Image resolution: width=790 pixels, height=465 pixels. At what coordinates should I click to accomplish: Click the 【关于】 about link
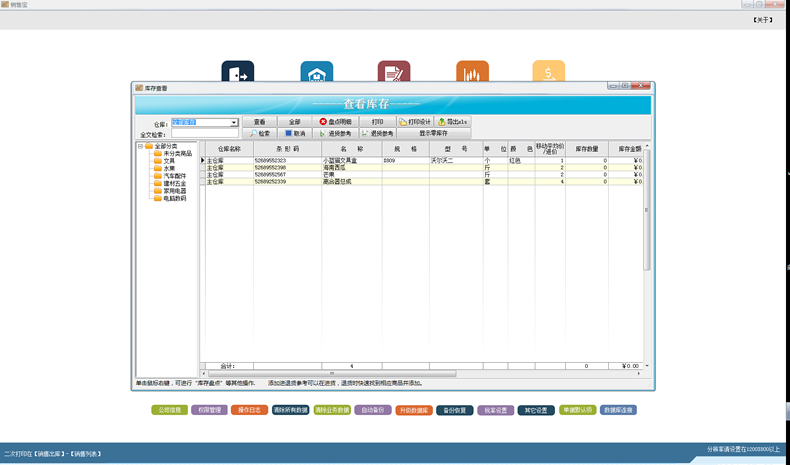763,20
